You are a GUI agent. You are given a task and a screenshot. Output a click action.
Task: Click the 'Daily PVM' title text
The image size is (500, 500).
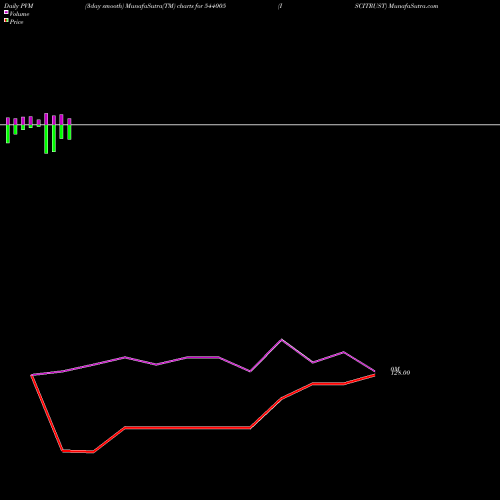click(19, 6)
